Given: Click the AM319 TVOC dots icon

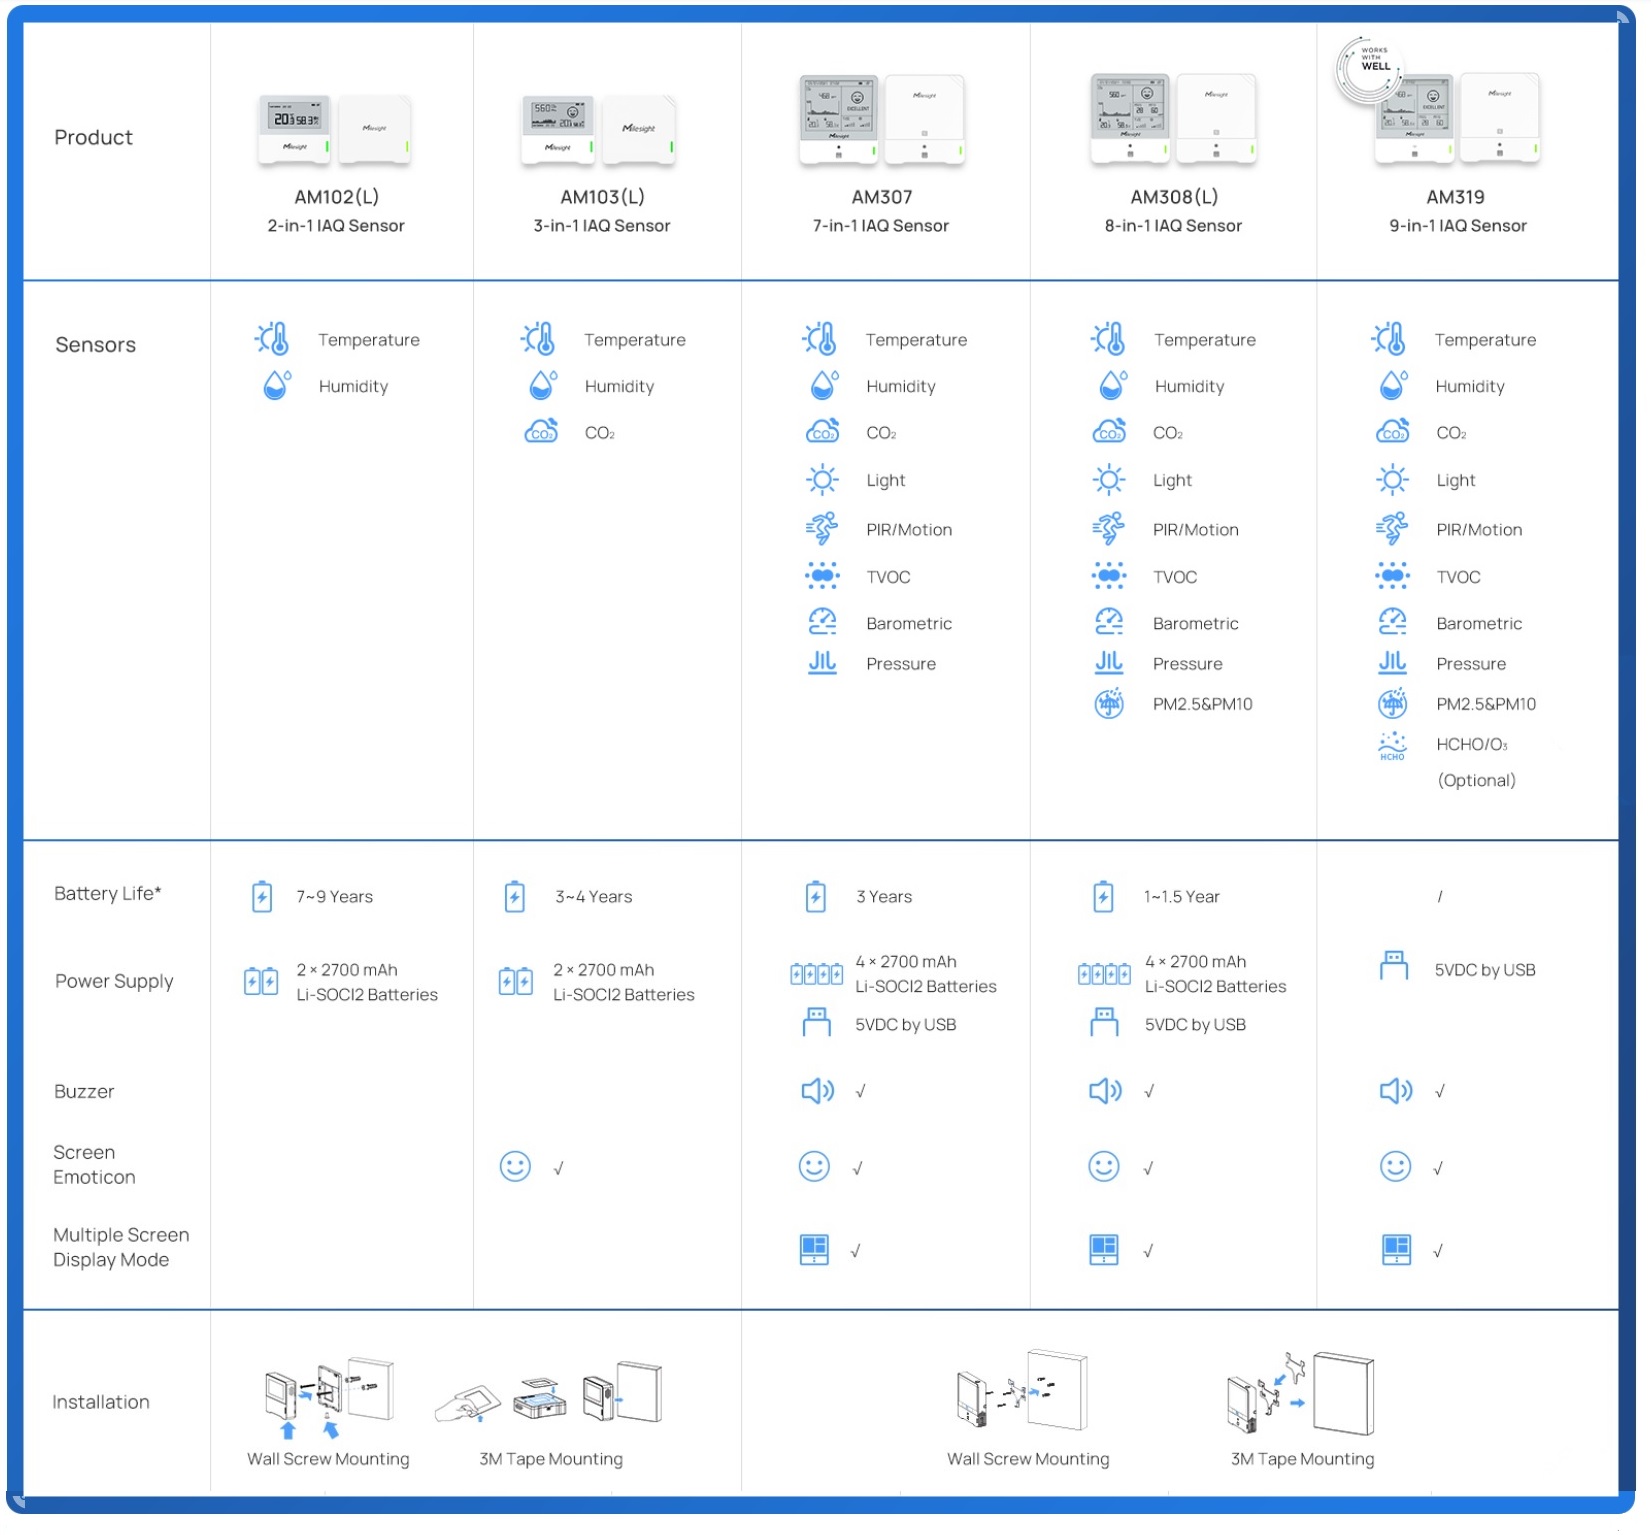Looking at the screenshot, I should click(x=1392, y=576).
